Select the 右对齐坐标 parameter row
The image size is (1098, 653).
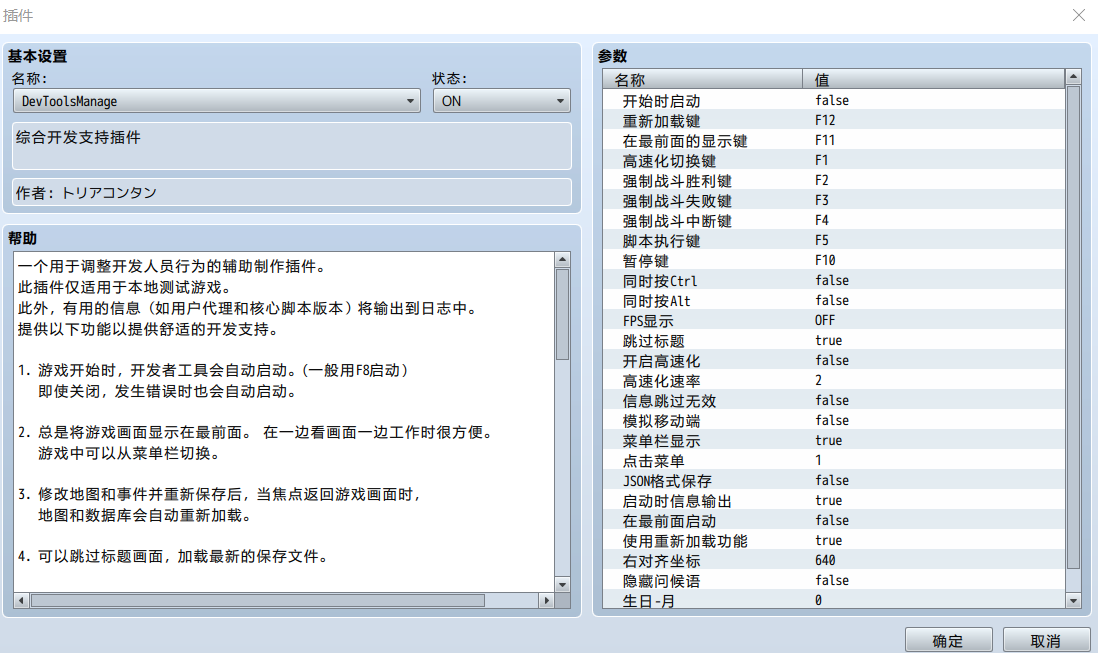point(833,561)
